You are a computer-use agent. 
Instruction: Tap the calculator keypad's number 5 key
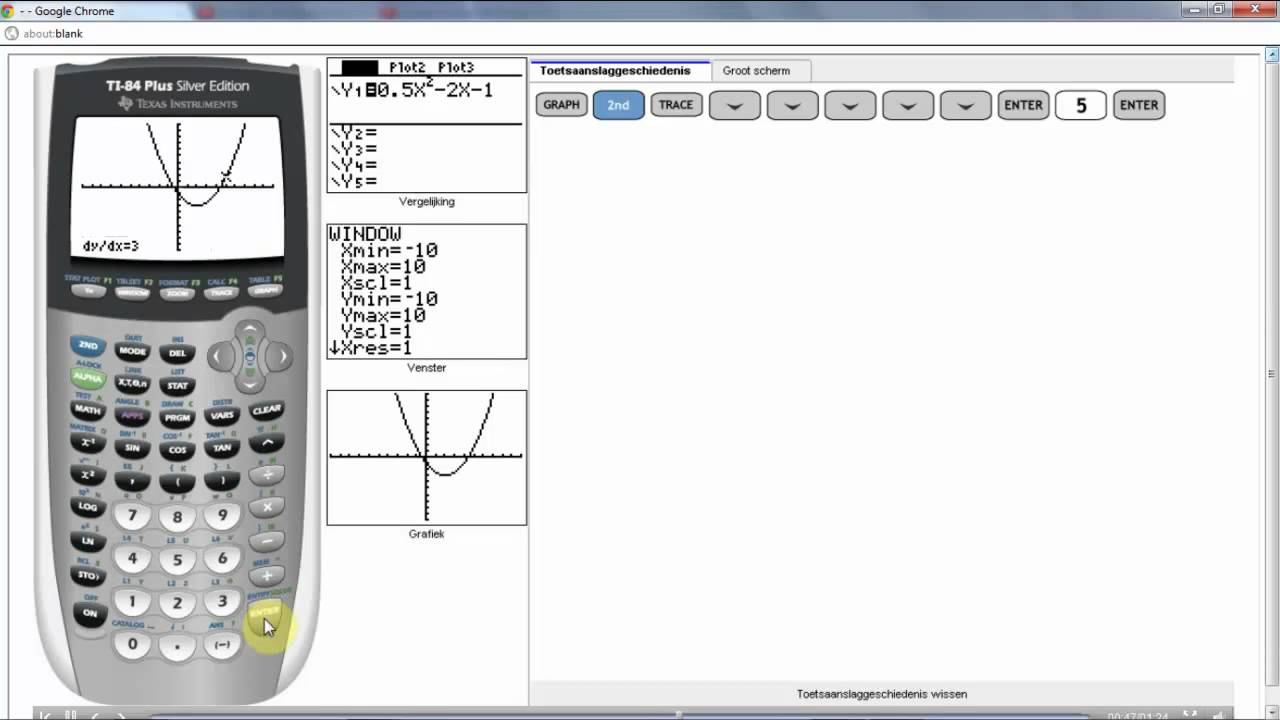[x=177, y=561]
